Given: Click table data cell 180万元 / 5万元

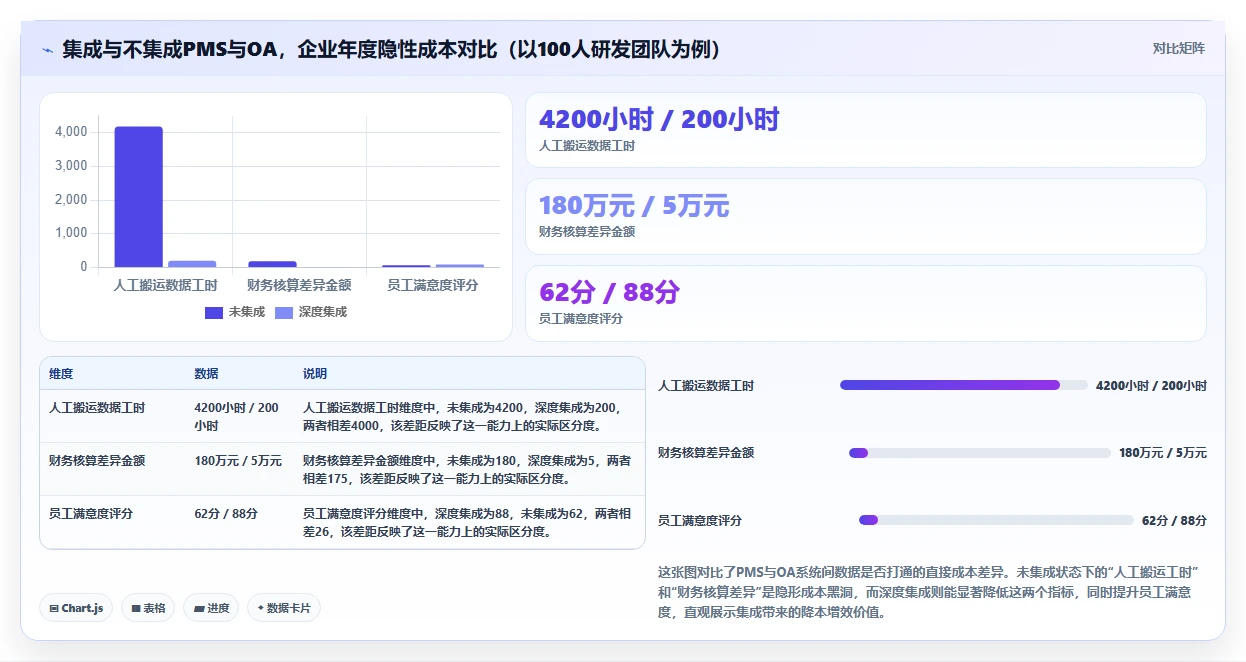Looking at the screenshot, I should click(x=238, y=461).
